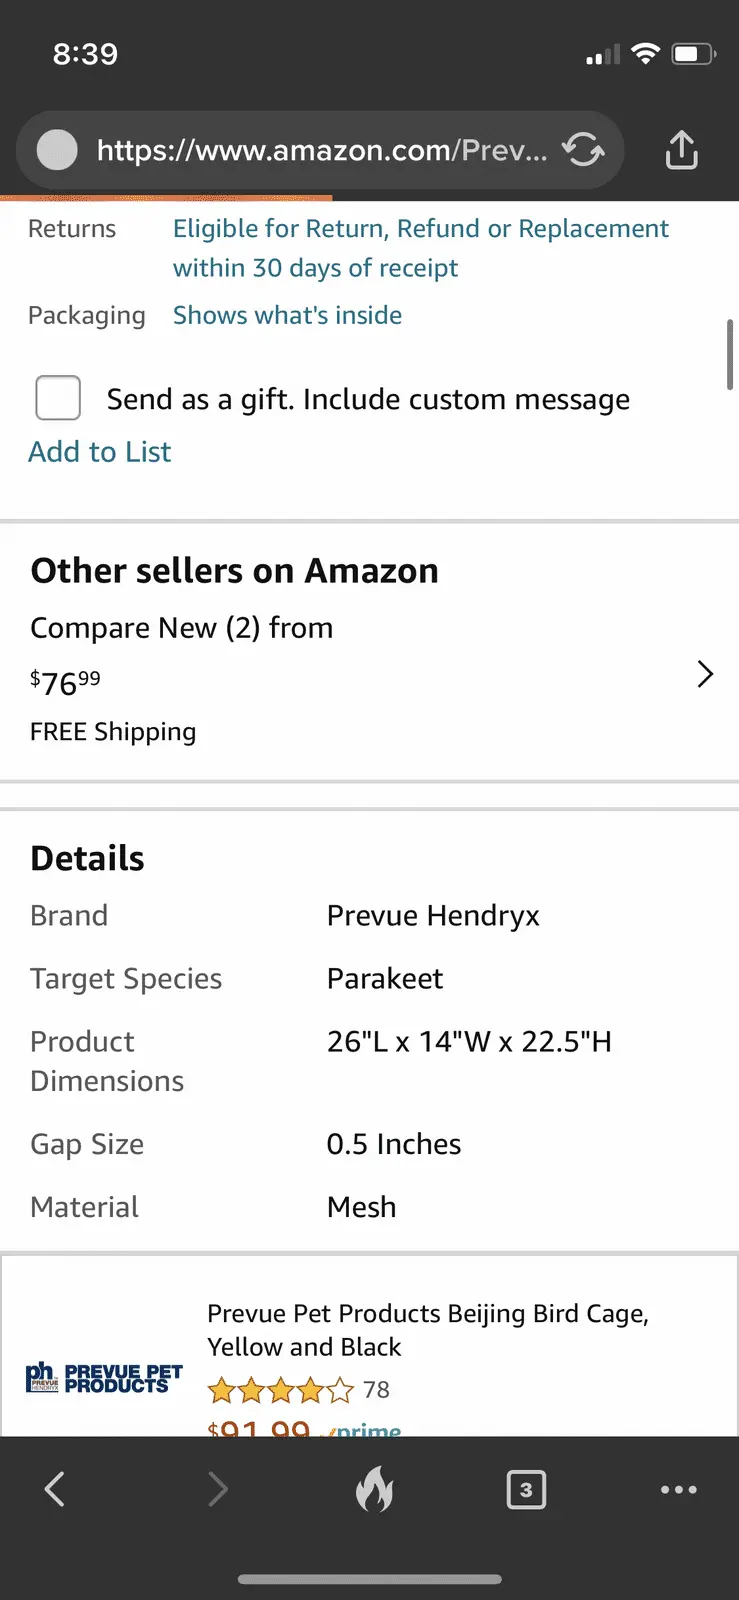Click Add to List link
Screen dimensions: 739x1600
tap(100, 452)
